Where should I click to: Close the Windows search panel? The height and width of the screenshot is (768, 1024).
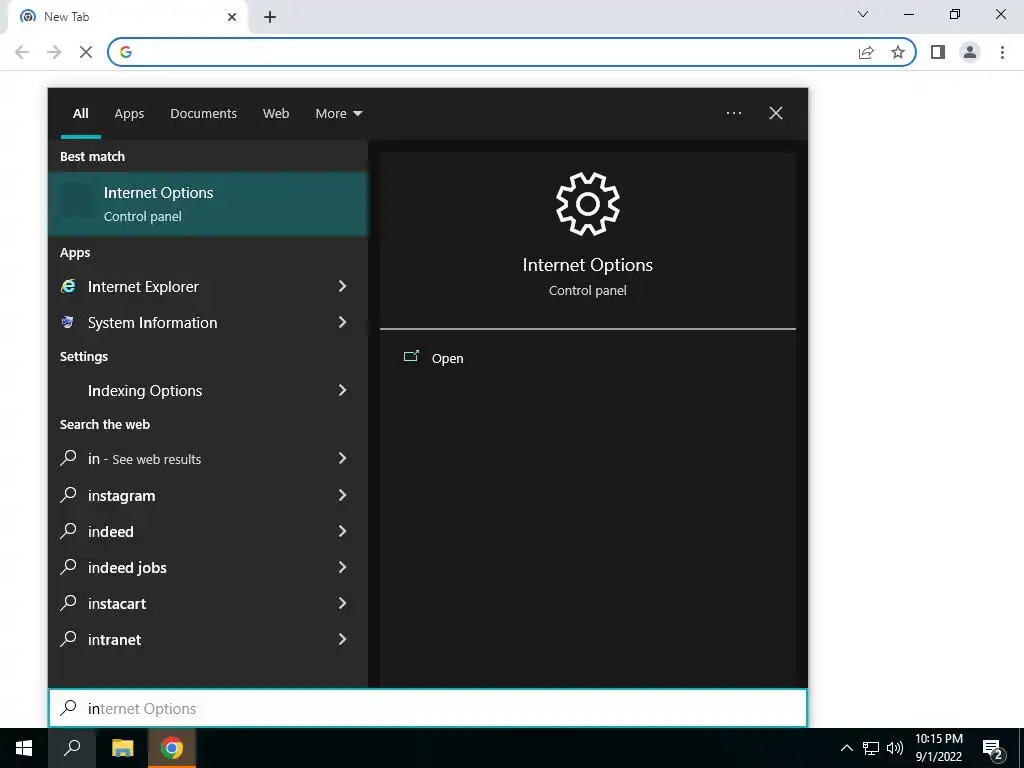tap(776, 113)
